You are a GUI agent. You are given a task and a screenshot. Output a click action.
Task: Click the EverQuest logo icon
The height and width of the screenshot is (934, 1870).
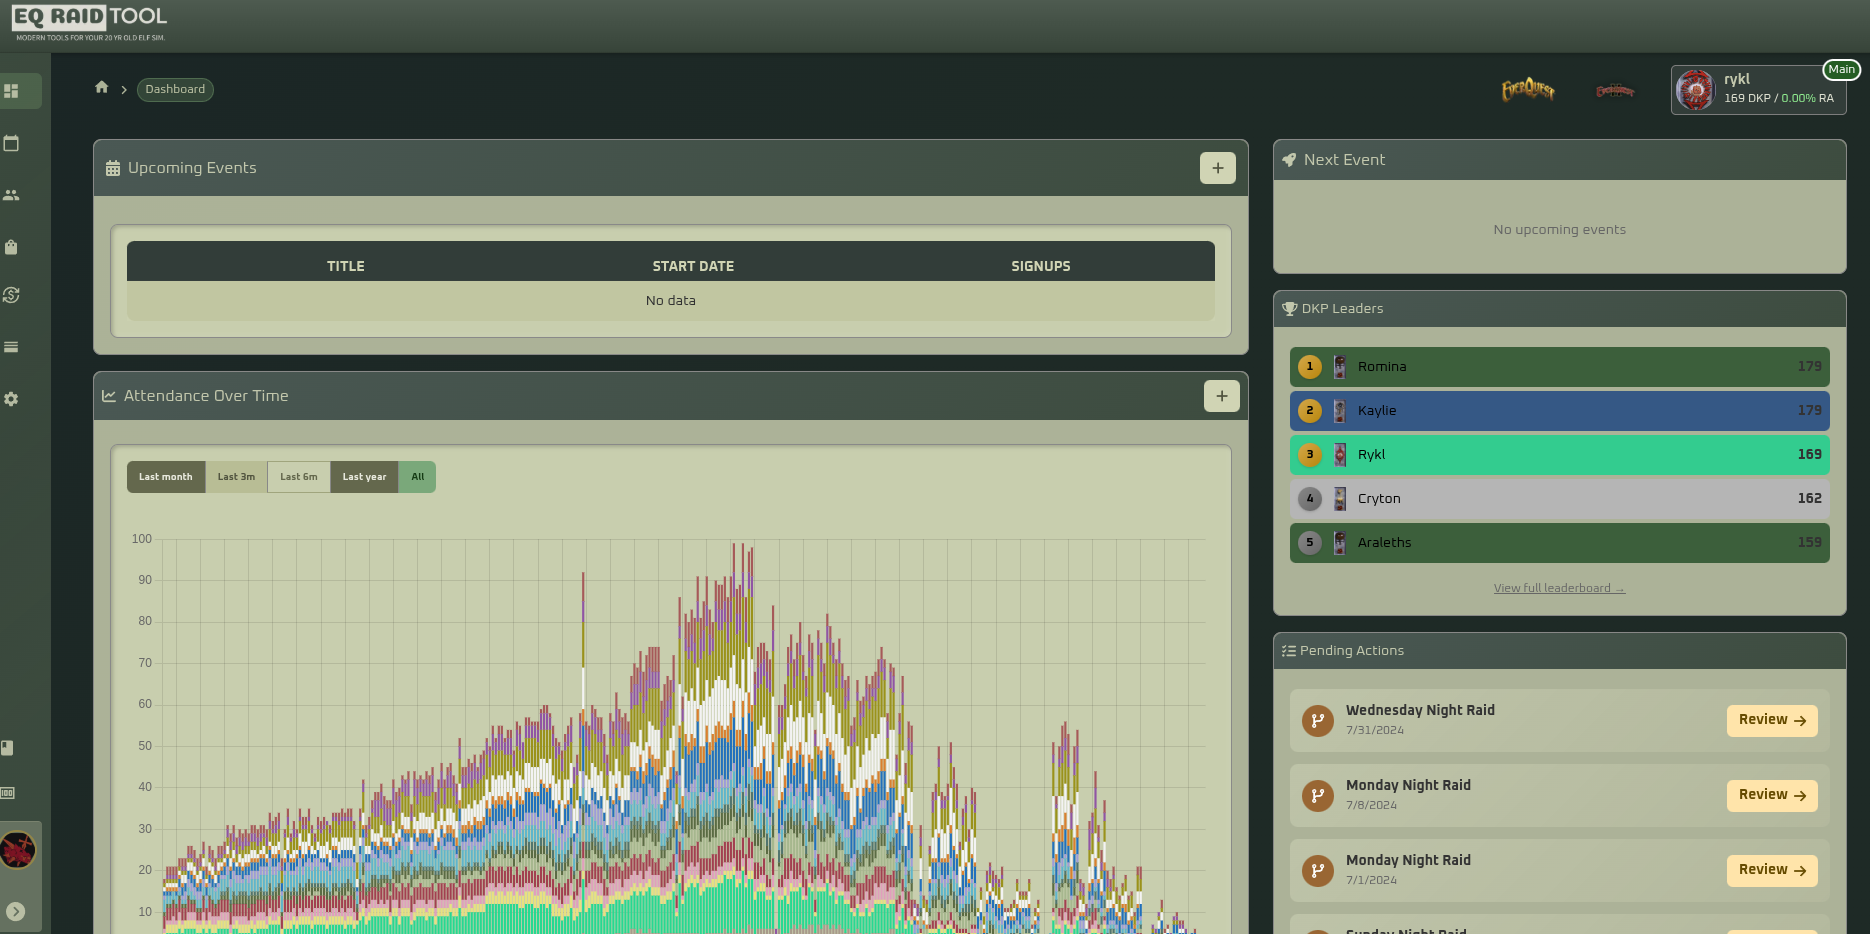(1528, 89)
